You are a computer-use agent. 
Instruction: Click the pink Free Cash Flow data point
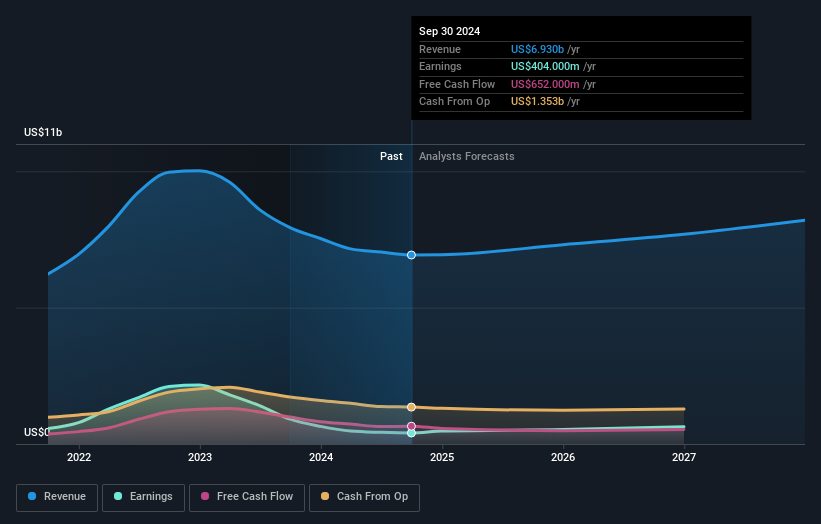(412, 426)
